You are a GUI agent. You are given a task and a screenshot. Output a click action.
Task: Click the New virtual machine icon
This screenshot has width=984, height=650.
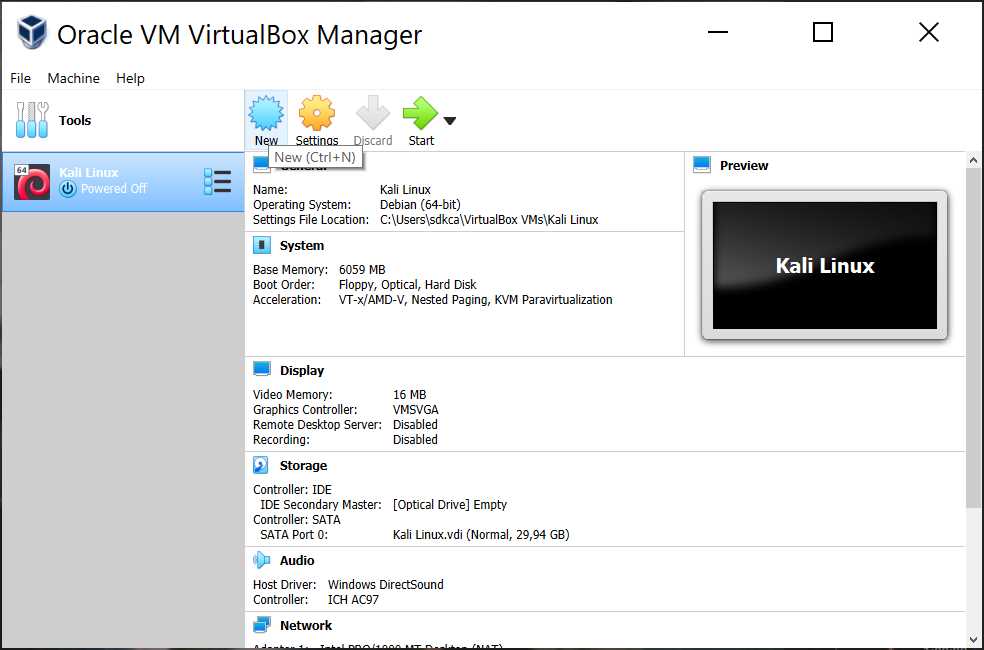click(266, 113)
